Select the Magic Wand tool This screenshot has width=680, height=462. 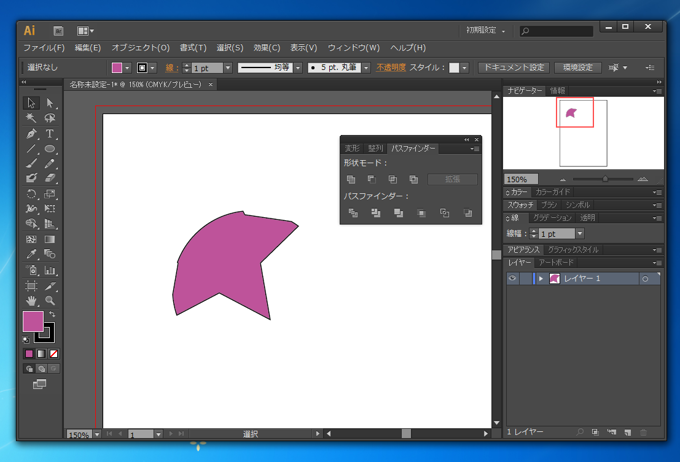[31, 118]
